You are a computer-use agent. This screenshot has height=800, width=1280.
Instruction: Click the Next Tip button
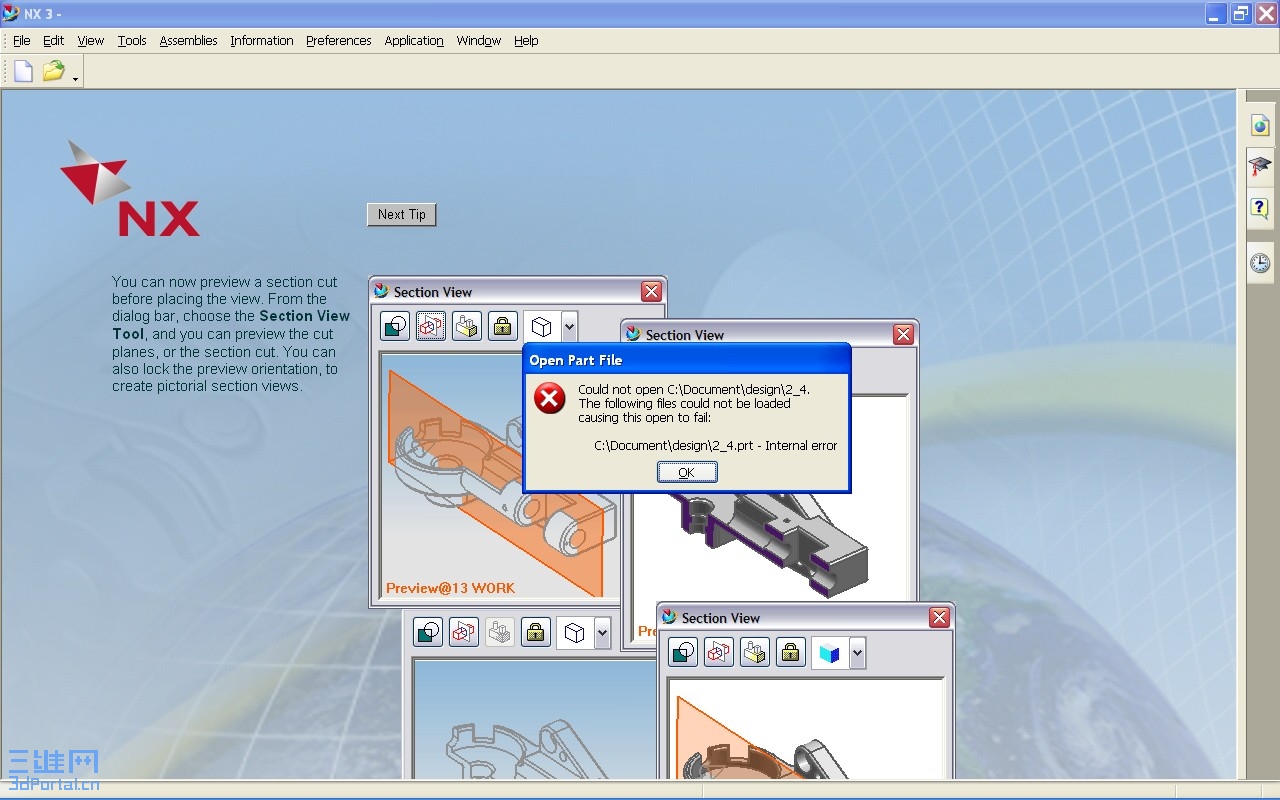[x=402, y=214]
